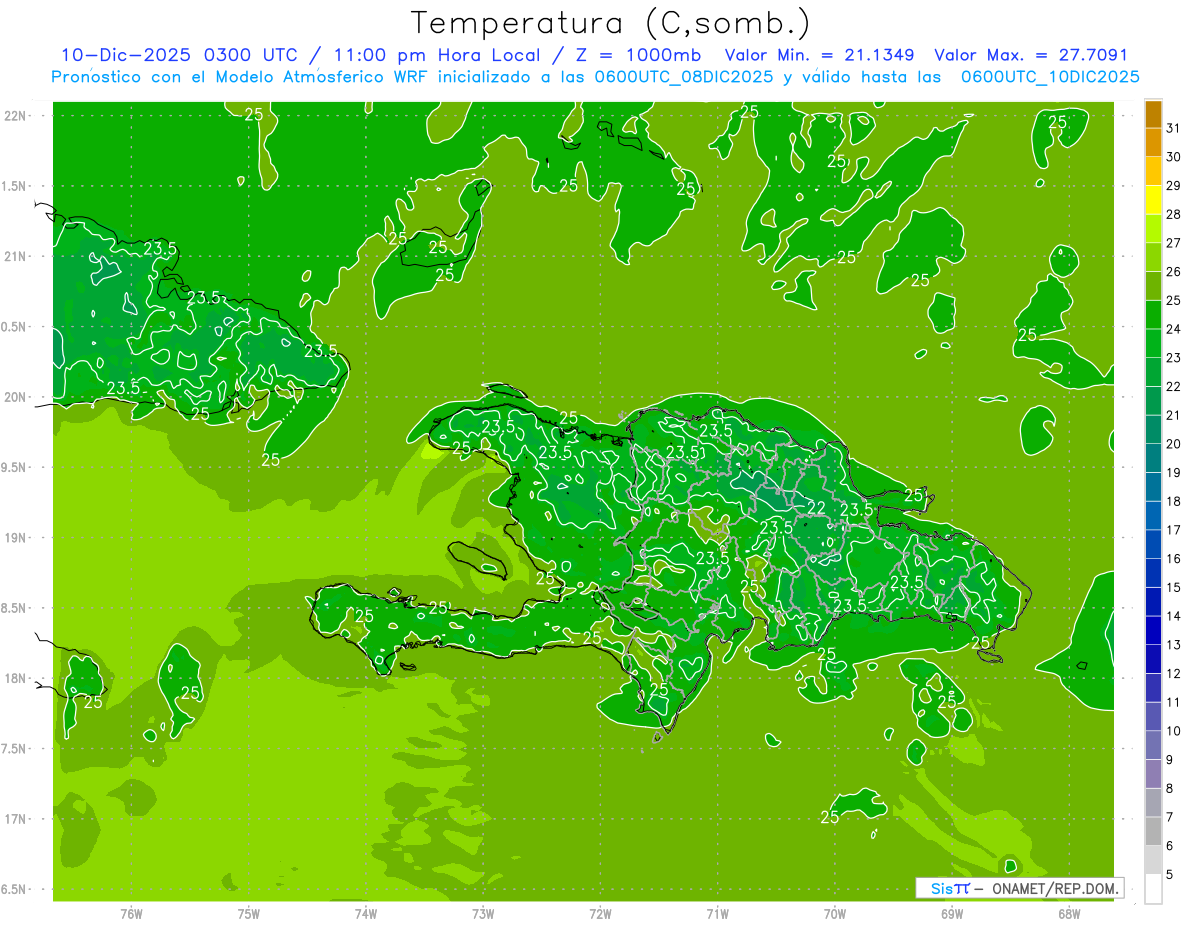Click the gray swatch between 6 and 7
The image size is (1200, 927).
click(1153, 831)
